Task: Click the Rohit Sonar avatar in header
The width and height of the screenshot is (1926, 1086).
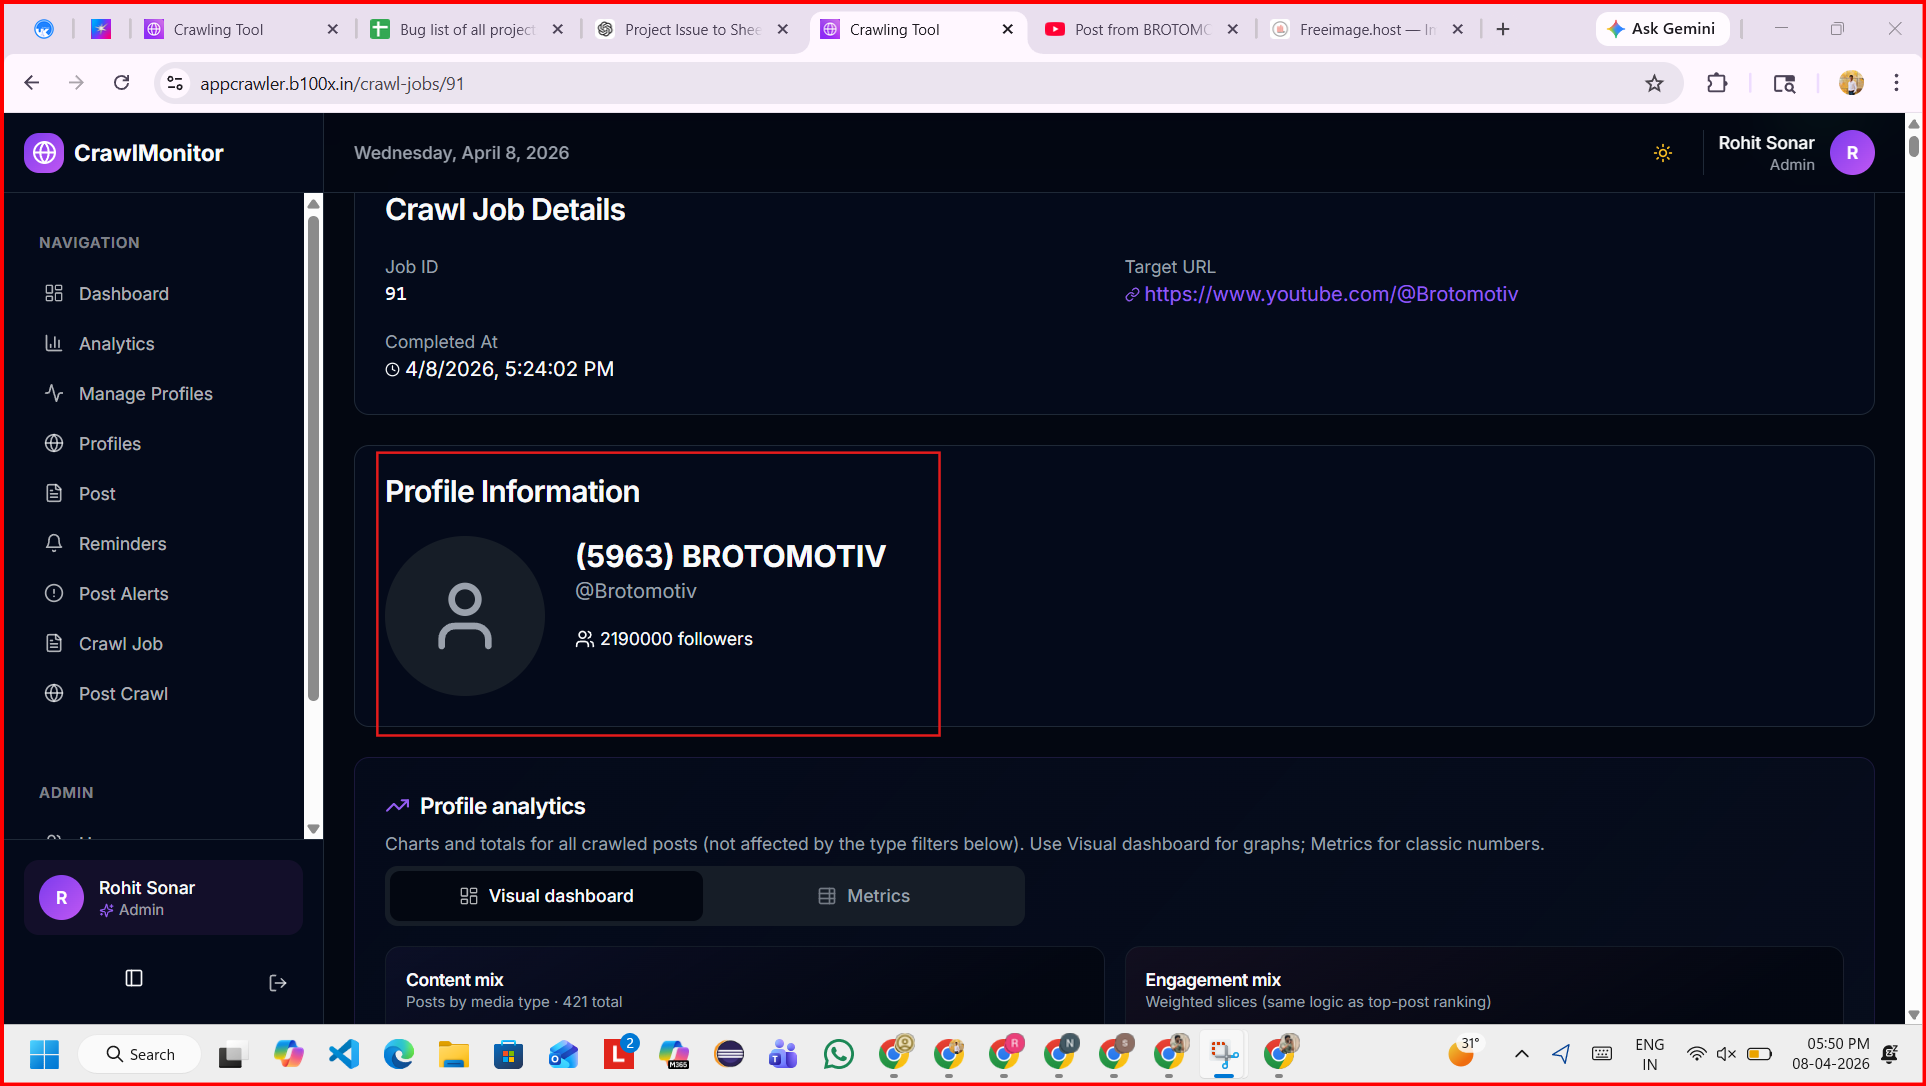Action: (x=1851, y=153)
